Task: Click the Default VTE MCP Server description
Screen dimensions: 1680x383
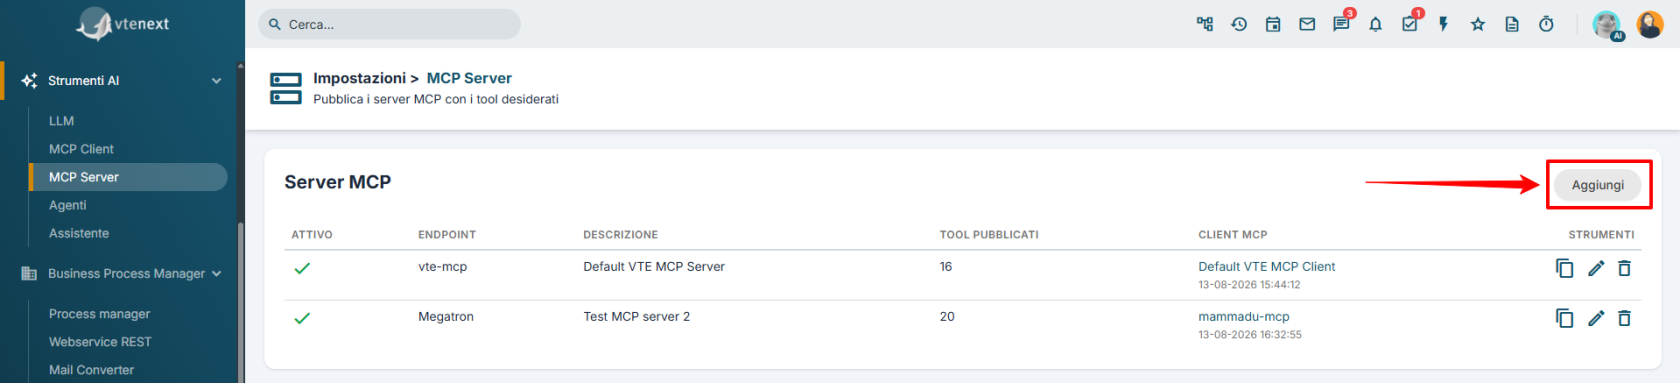Action: pyautogui.click(x=654, y=267)
